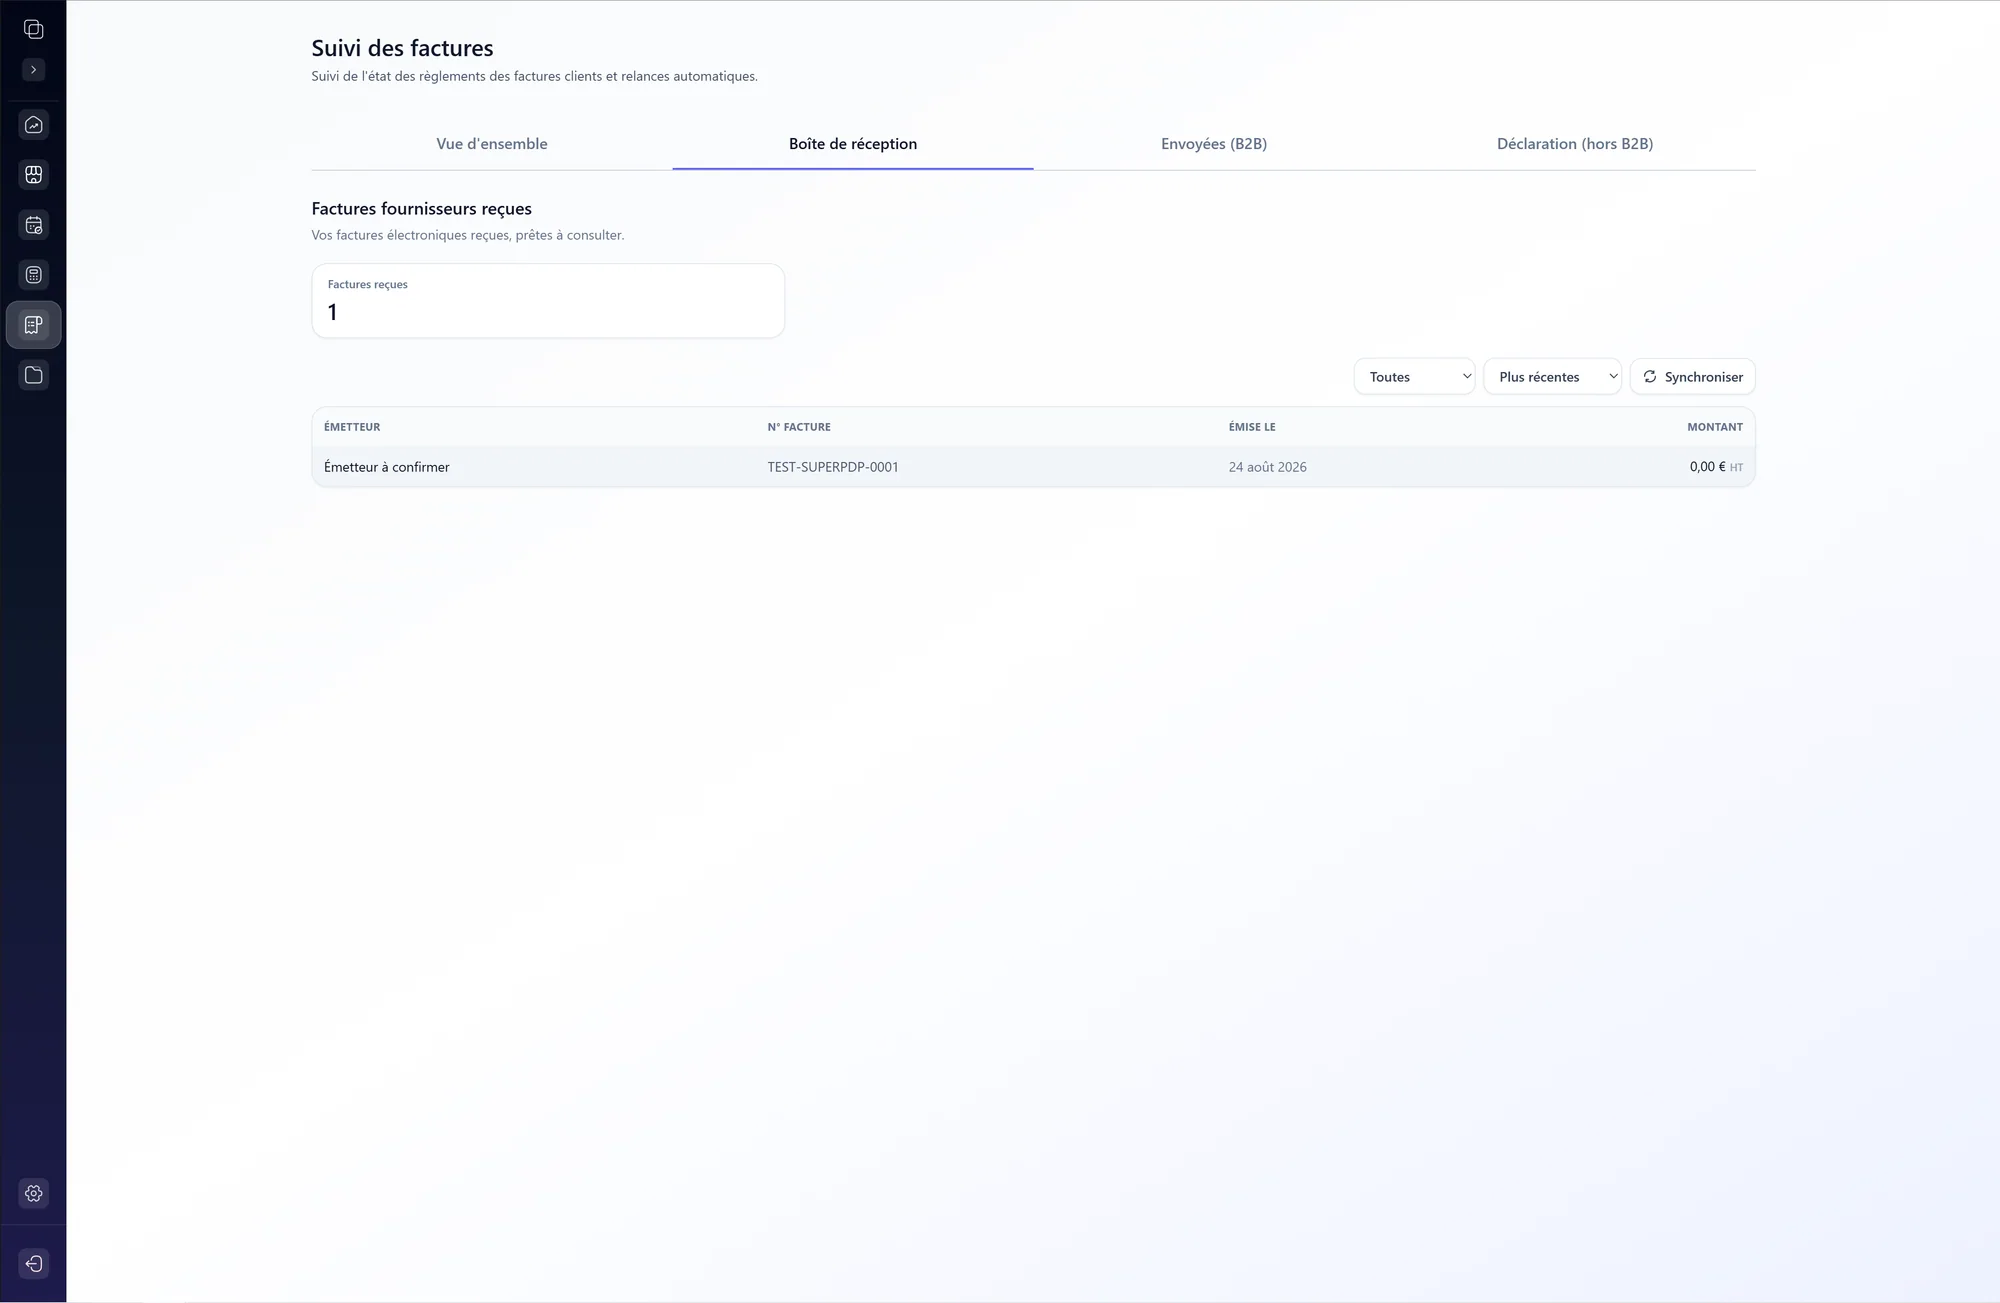Open the Plus récentes sort dropdown
Viewport: 2000px width, 1303px height.
1552,377
